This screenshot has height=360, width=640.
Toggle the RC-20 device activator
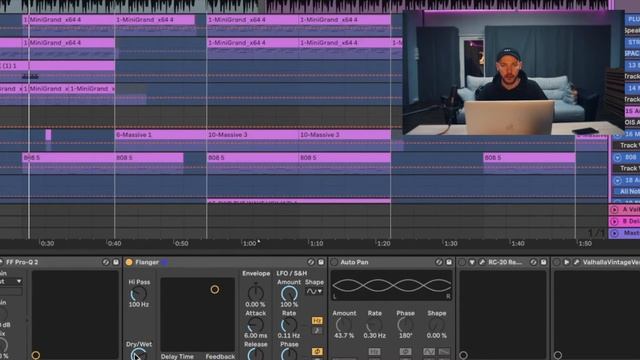[462, 262]
